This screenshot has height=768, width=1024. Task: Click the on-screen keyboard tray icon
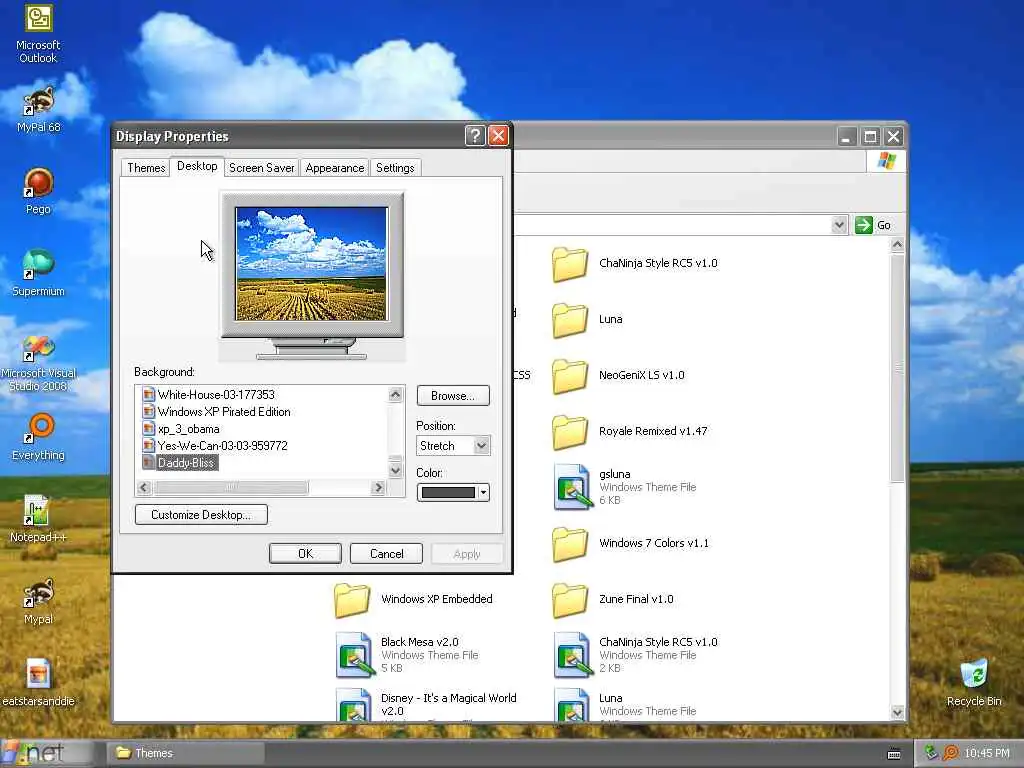pyautogui.click(x=894, y=754)
